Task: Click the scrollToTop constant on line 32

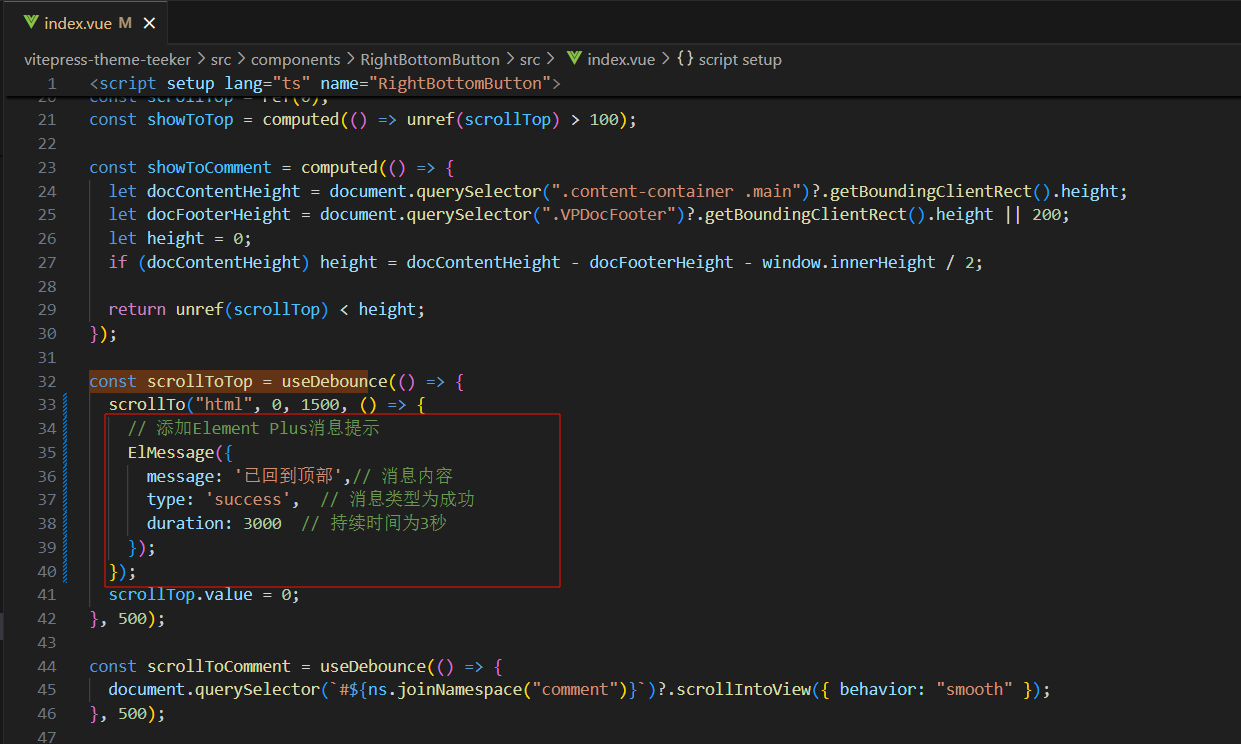Action: [200, 381]
